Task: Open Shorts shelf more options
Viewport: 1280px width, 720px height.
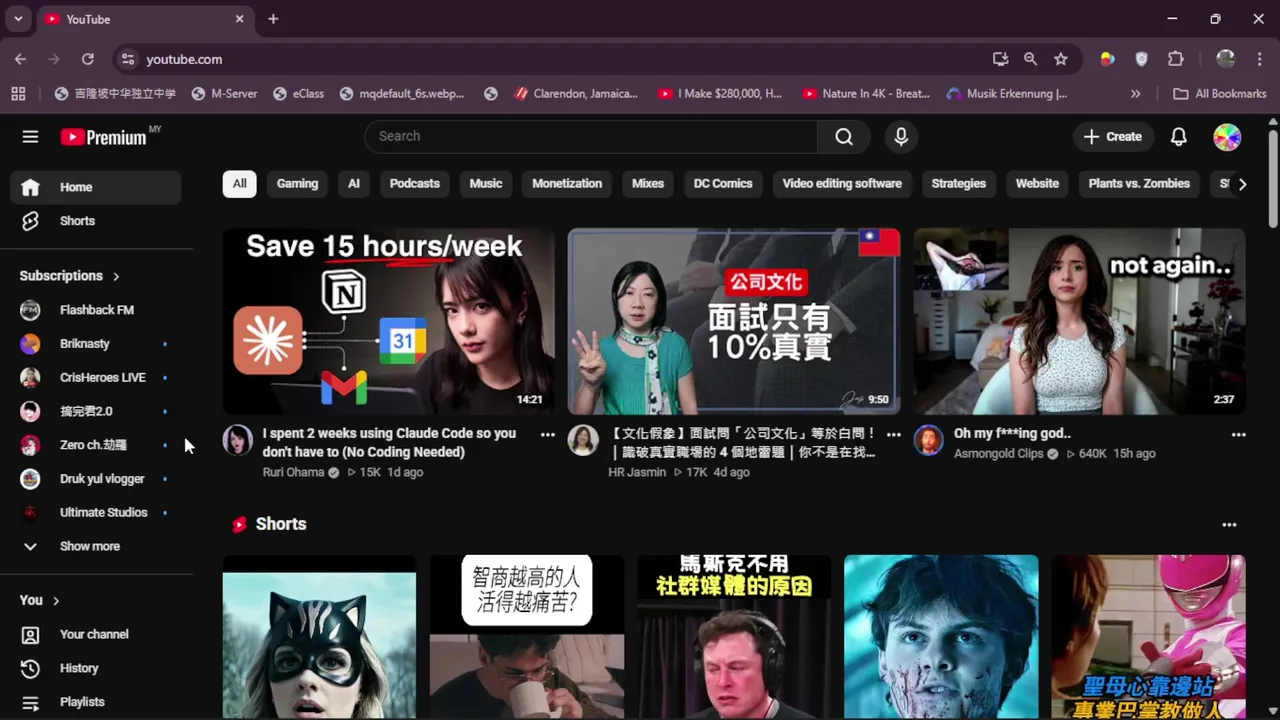Action: pos(1229,525)
